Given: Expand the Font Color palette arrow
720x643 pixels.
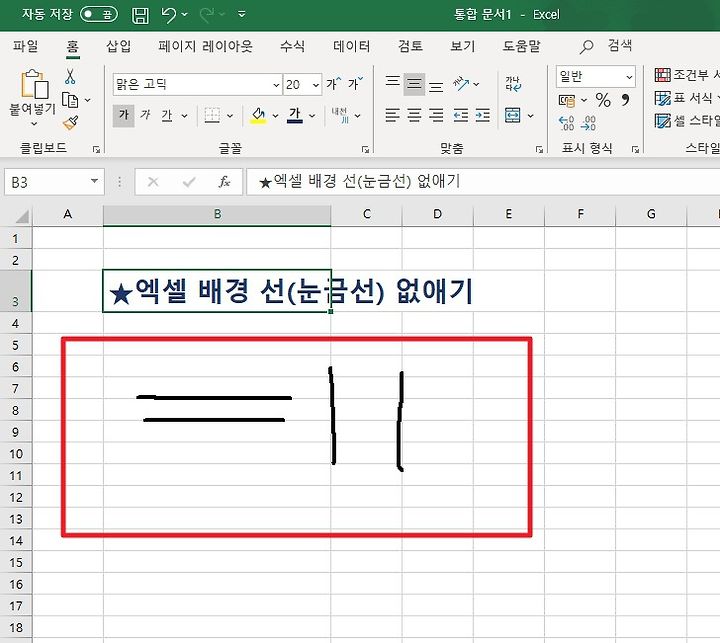Looking at the screenshot, I should coord(312,116).
